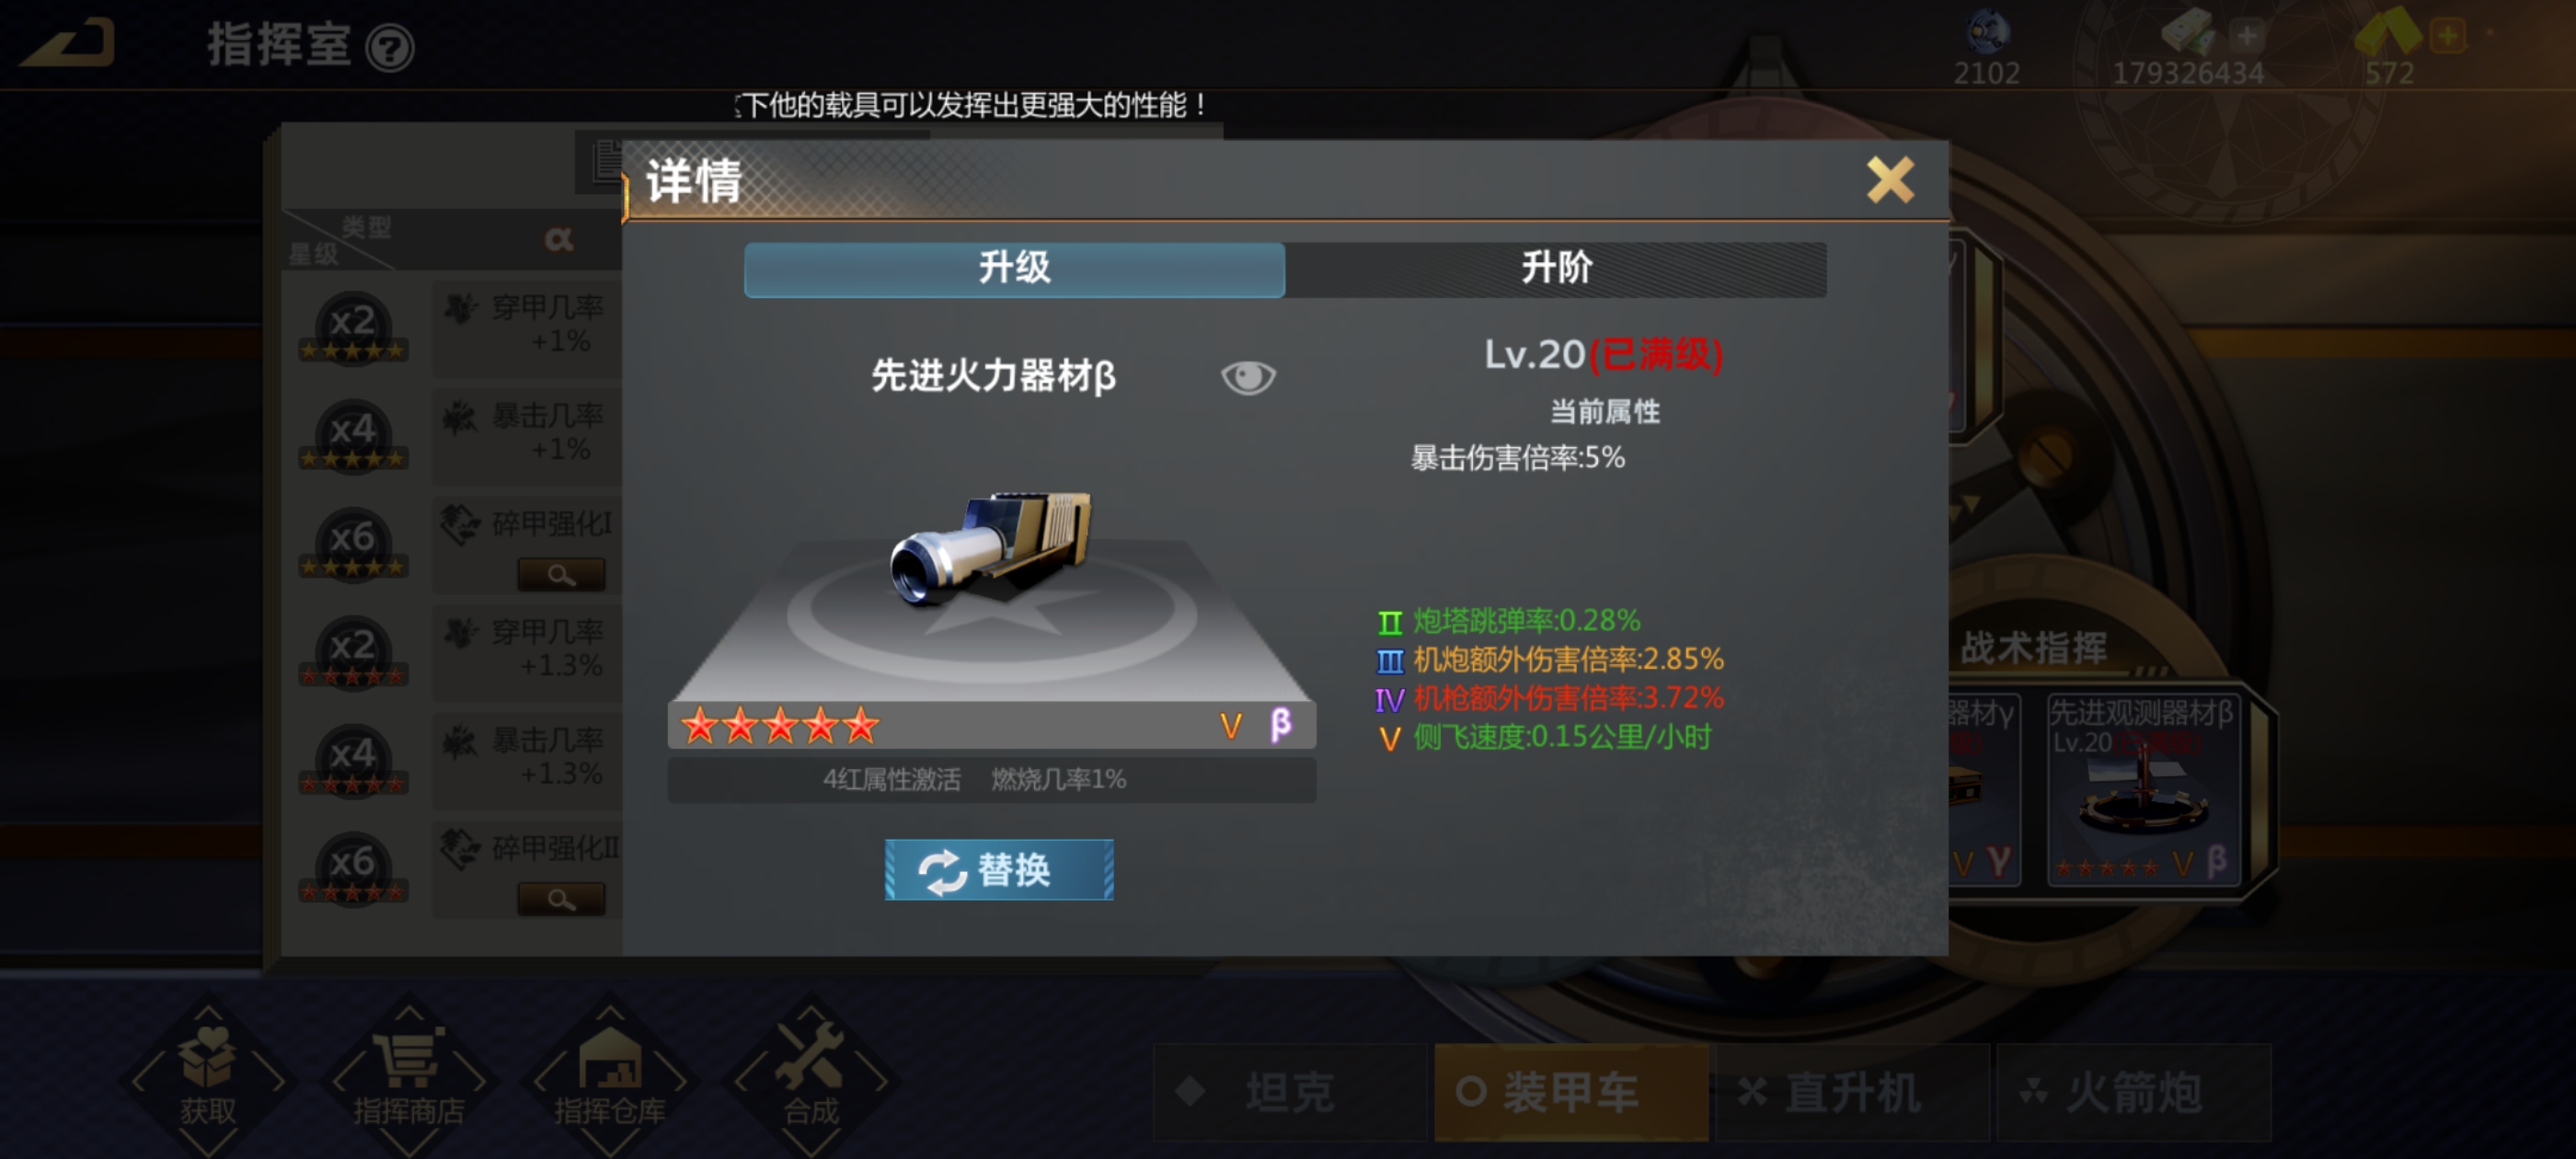Click the 替换 replace button
The height and width of the screenshot is (1159, 2576).
click(999, 869)
